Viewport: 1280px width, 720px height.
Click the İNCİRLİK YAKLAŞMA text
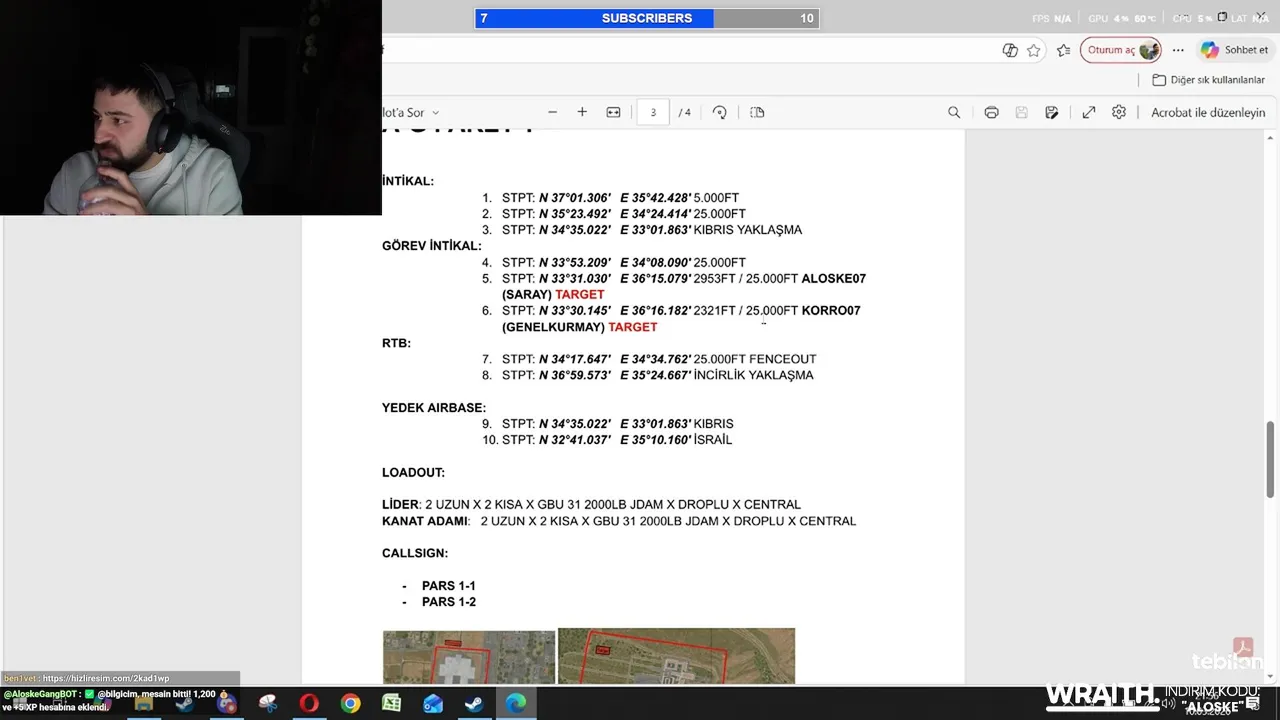click(753, 375)
